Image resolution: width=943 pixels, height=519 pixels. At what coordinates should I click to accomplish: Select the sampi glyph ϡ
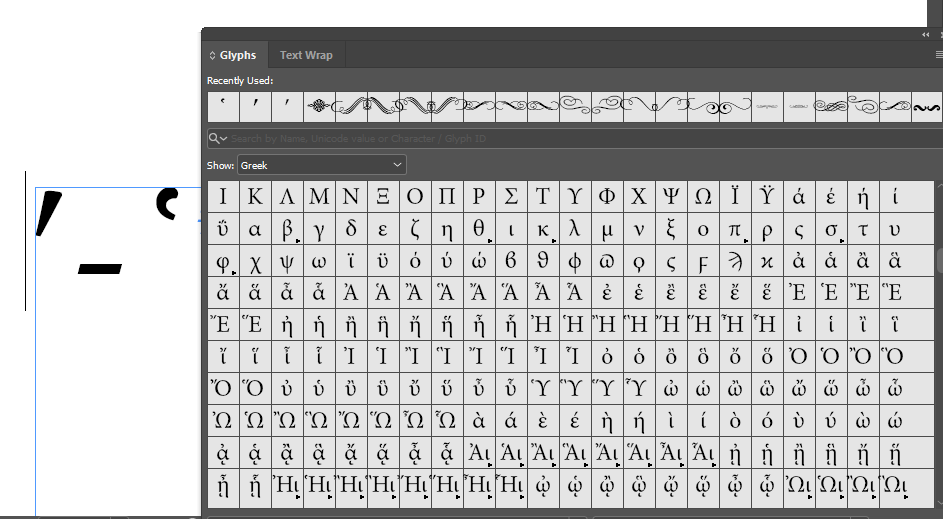coord(735,261)
